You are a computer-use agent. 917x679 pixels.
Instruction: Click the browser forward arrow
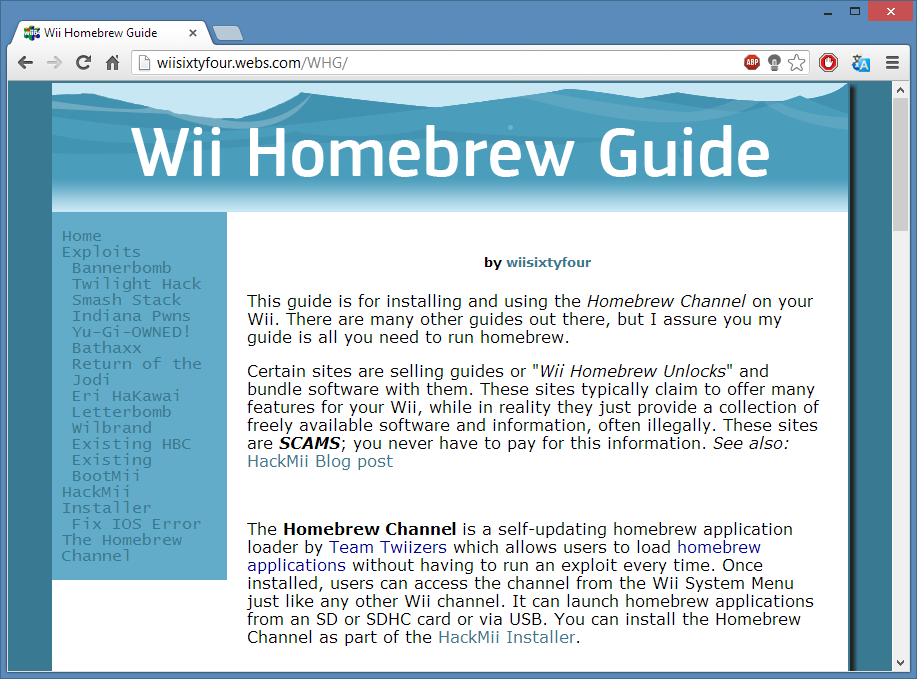pyautogui.click(x=54, y=63)
